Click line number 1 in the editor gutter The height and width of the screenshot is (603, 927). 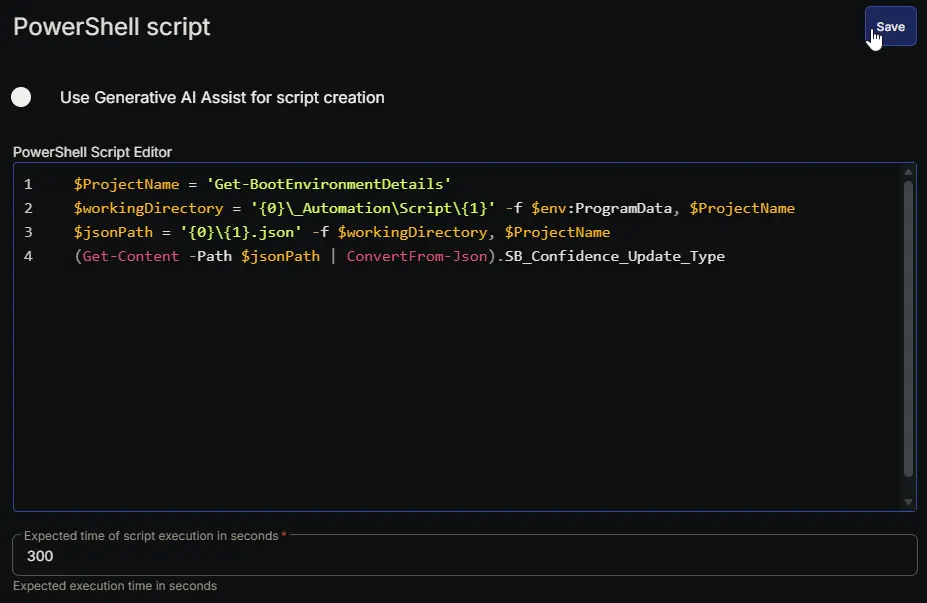(x=28, y=184)
